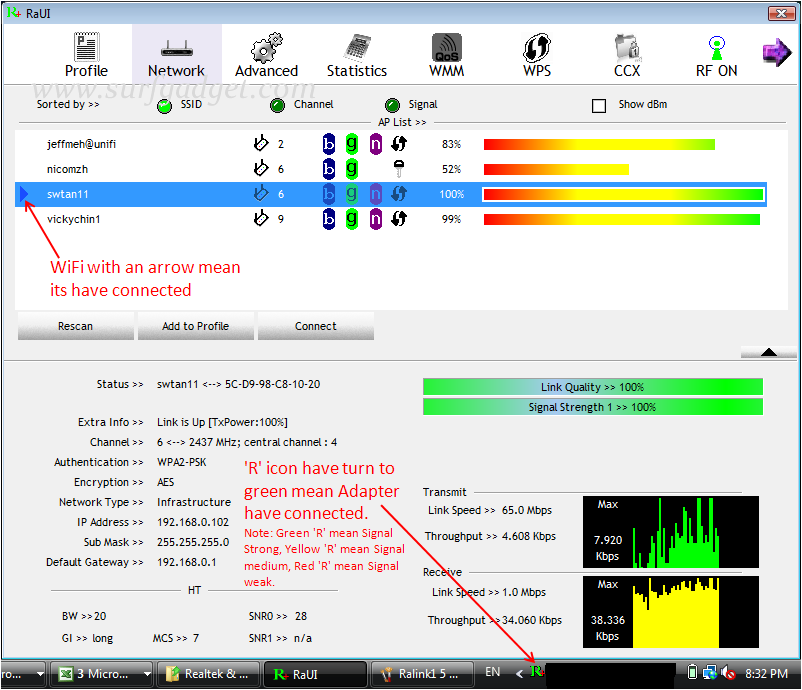Select the vickychin1 network row
This screenshot has width=802, height=690.
point(391,219)
